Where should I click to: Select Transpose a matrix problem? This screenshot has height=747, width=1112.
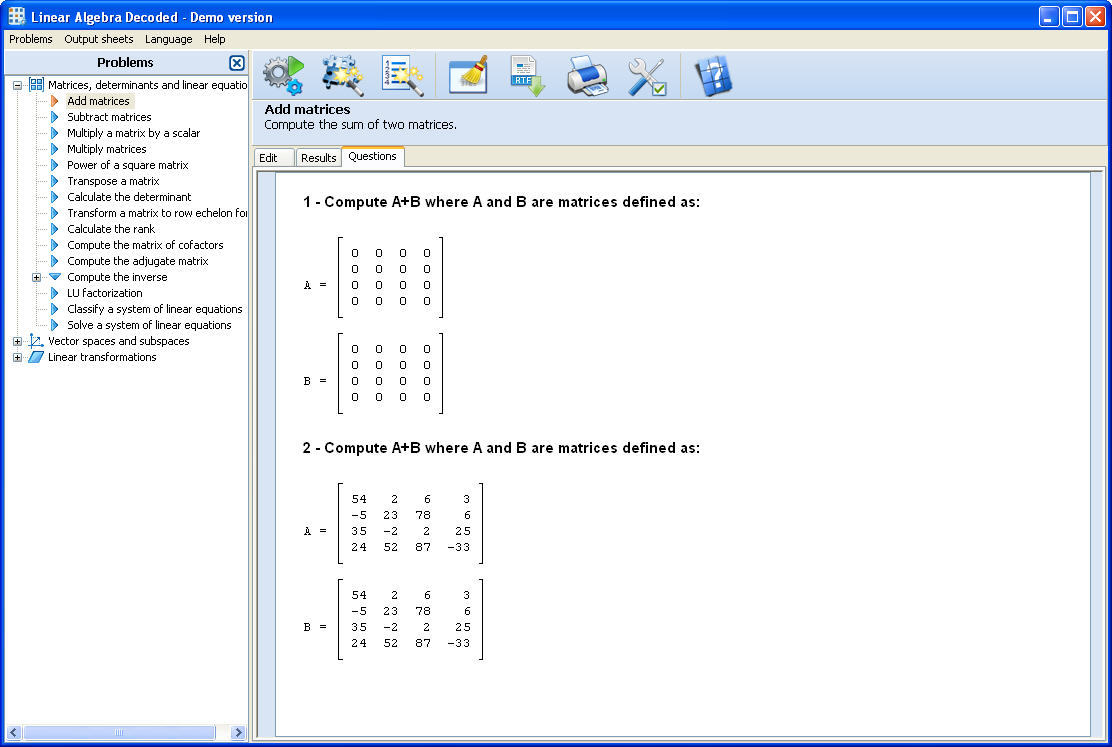[113, 181]
